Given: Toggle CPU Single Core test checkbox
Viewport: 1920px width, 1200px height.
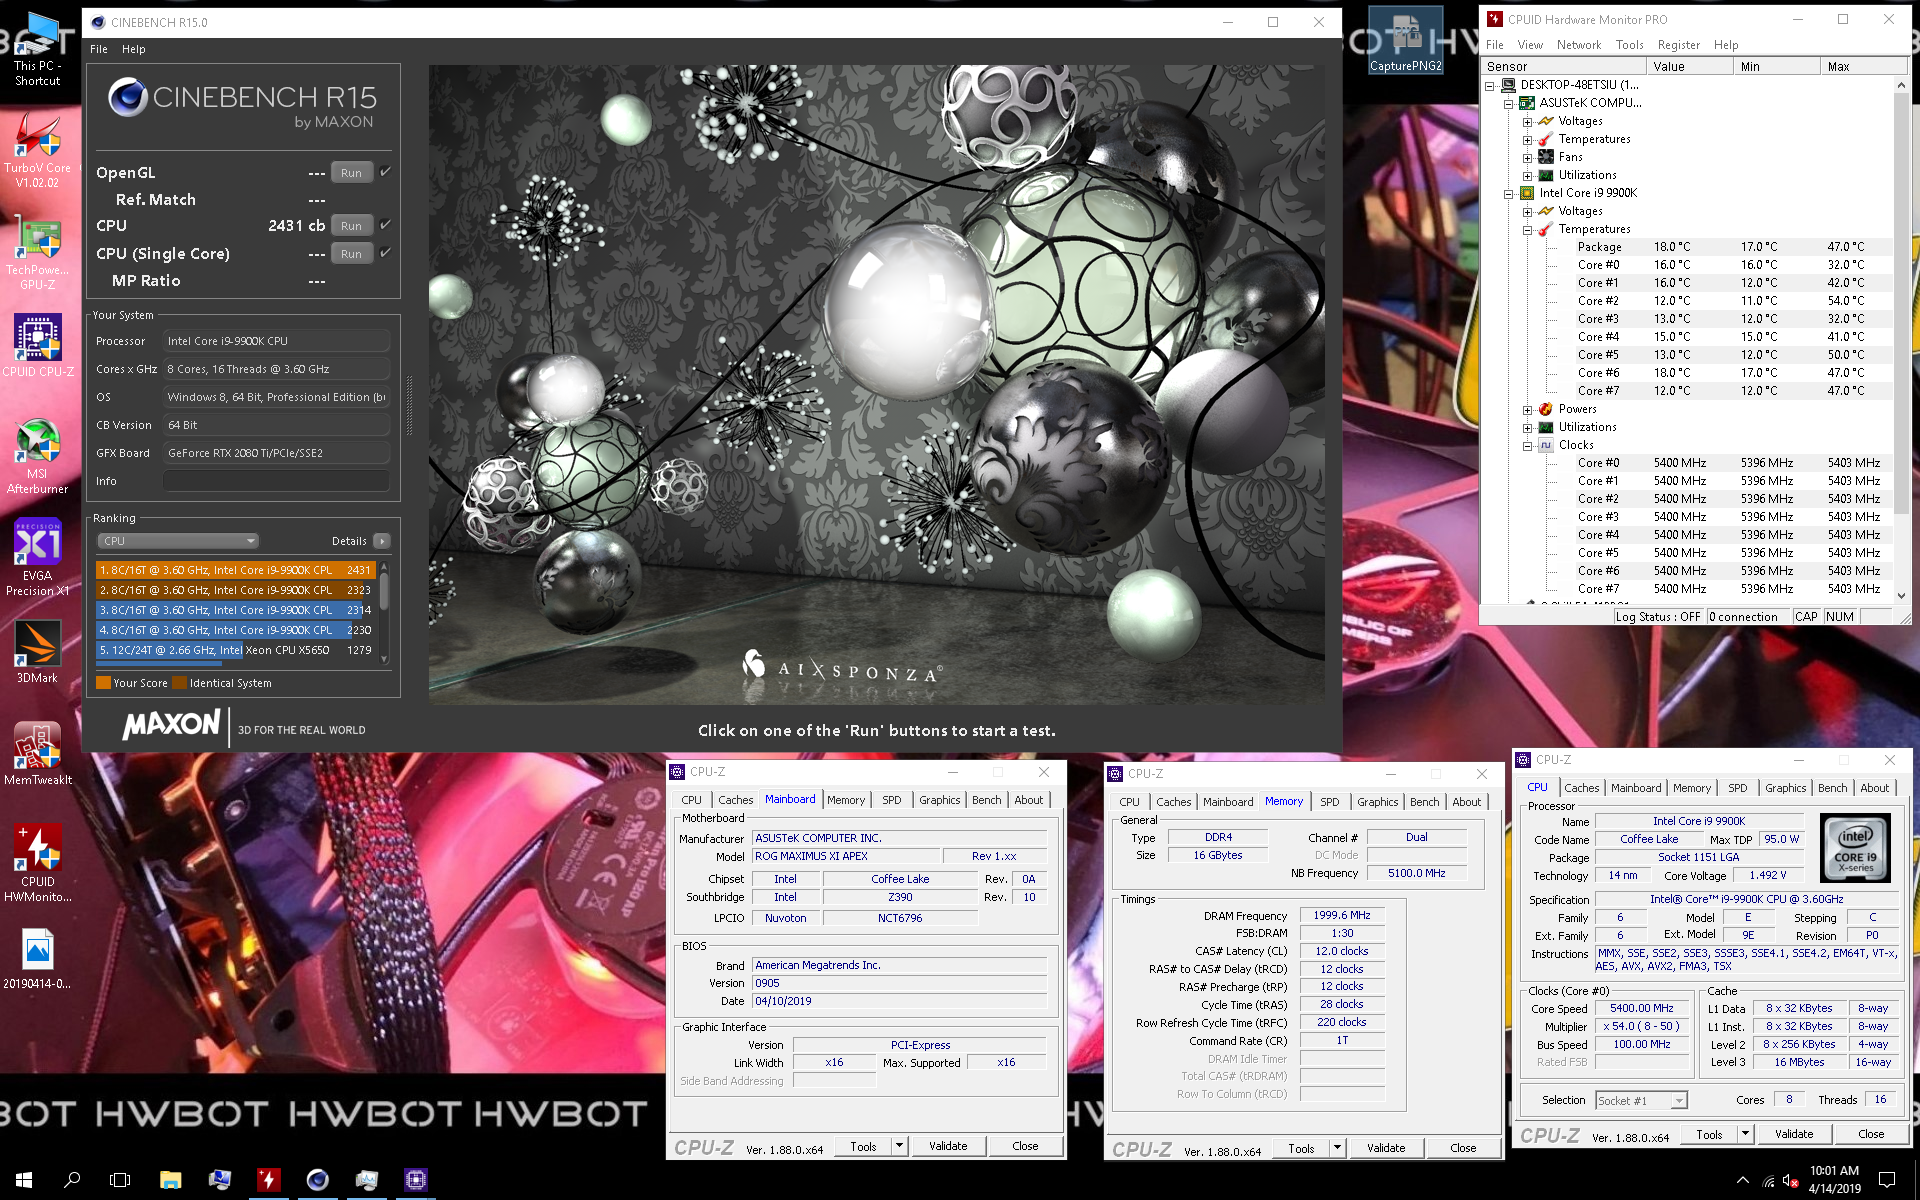Looking at the screenshot, I should 385,253.
